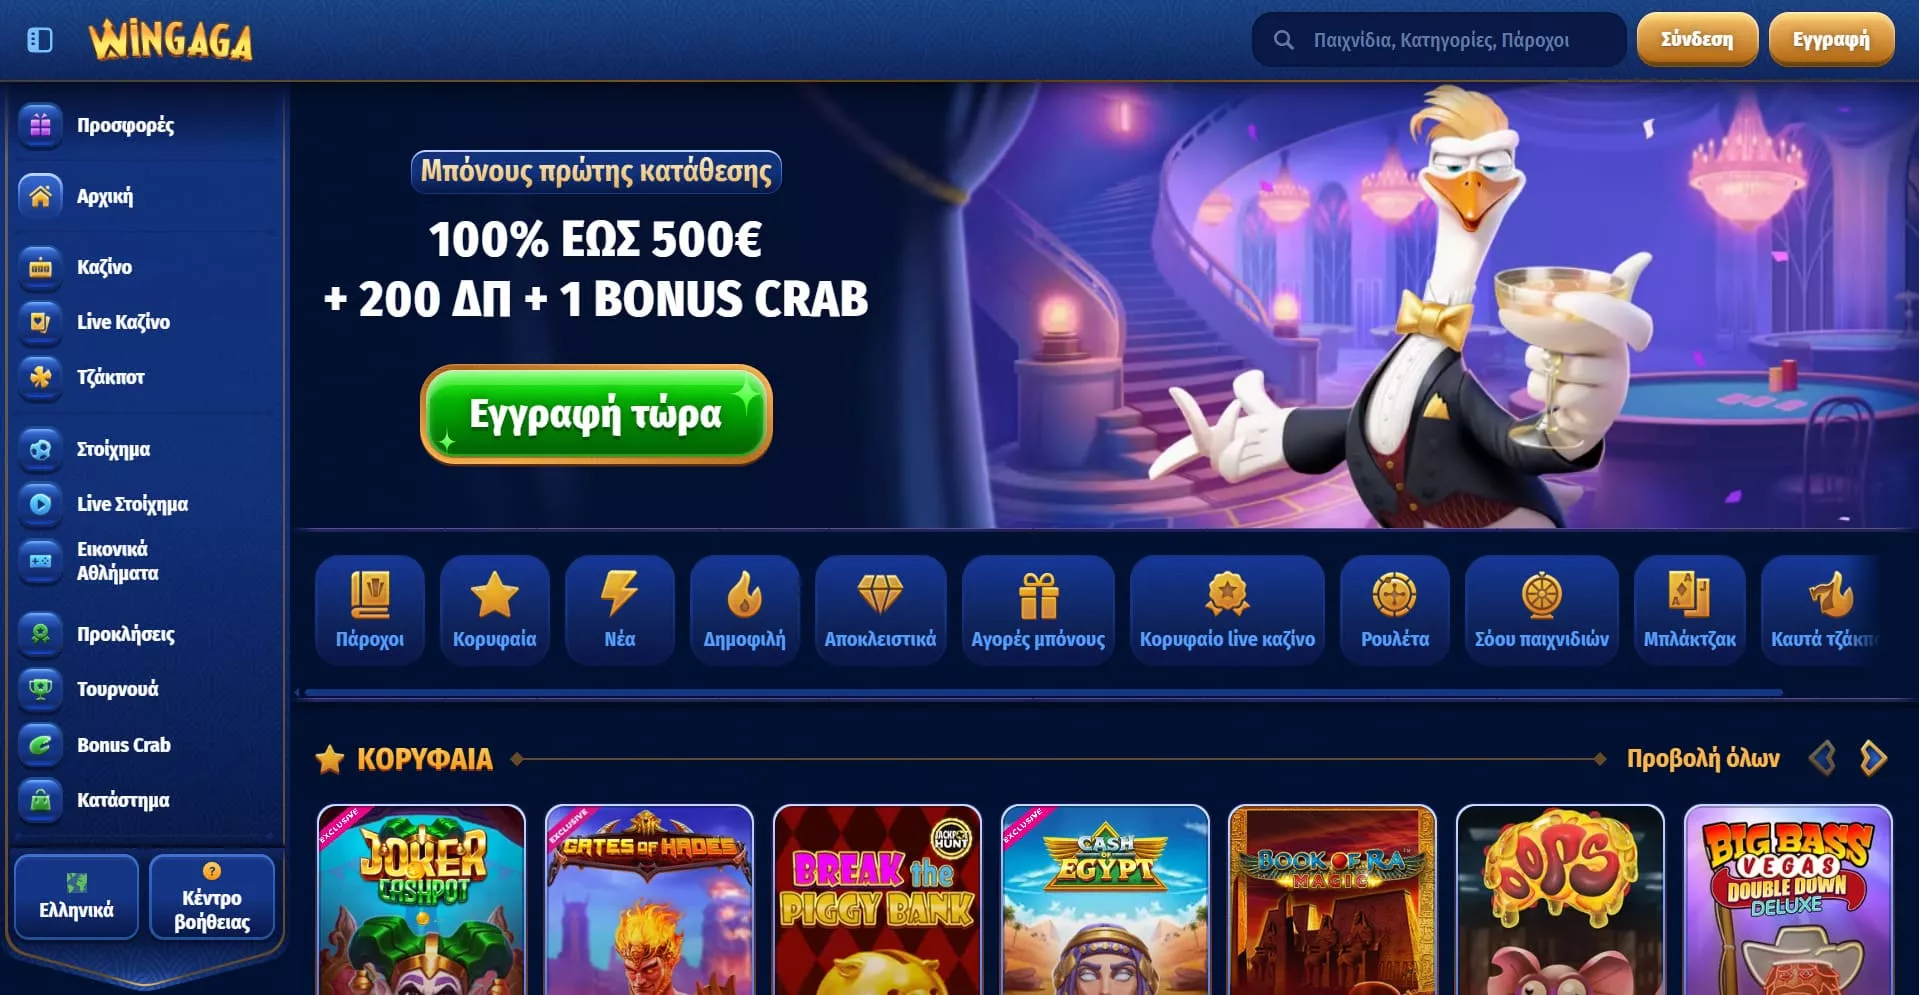Show previous top games with left arrow

(x=1822, y=758)
